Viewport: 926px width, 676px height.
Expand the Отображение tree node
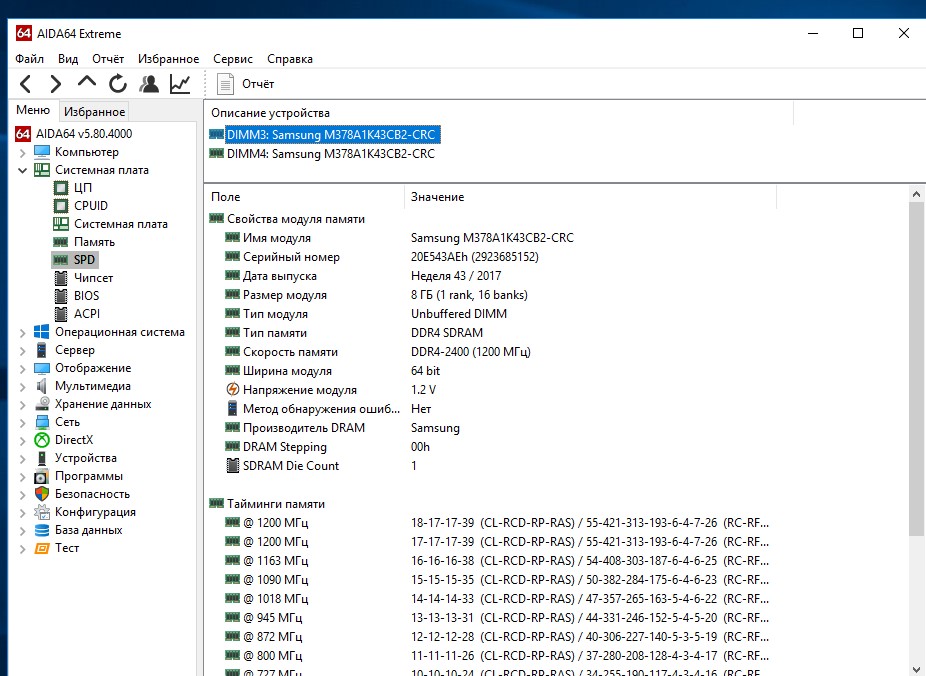(22, 369)
